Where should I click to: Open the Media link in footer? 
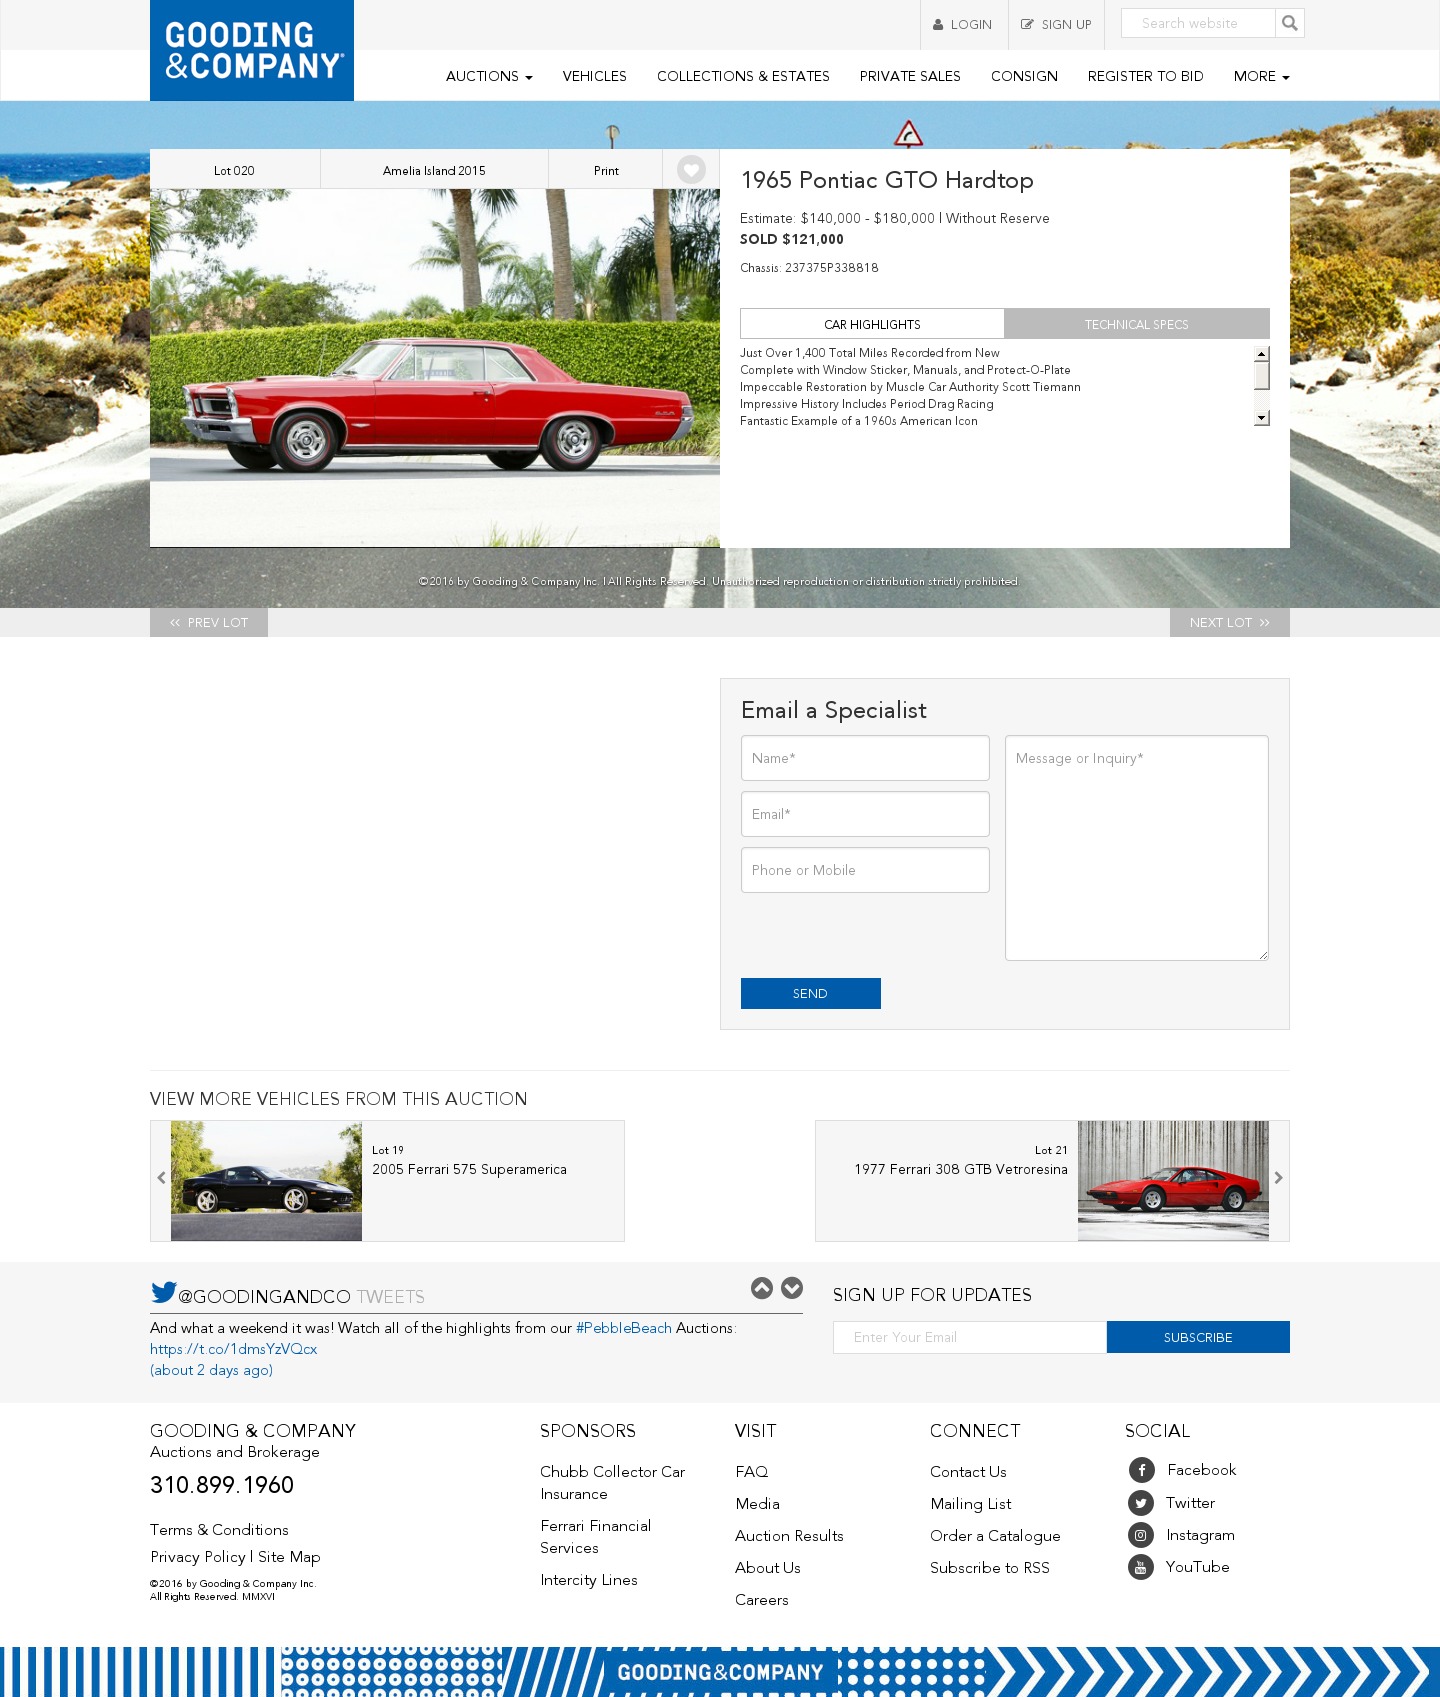click(x=757, y=1504)
